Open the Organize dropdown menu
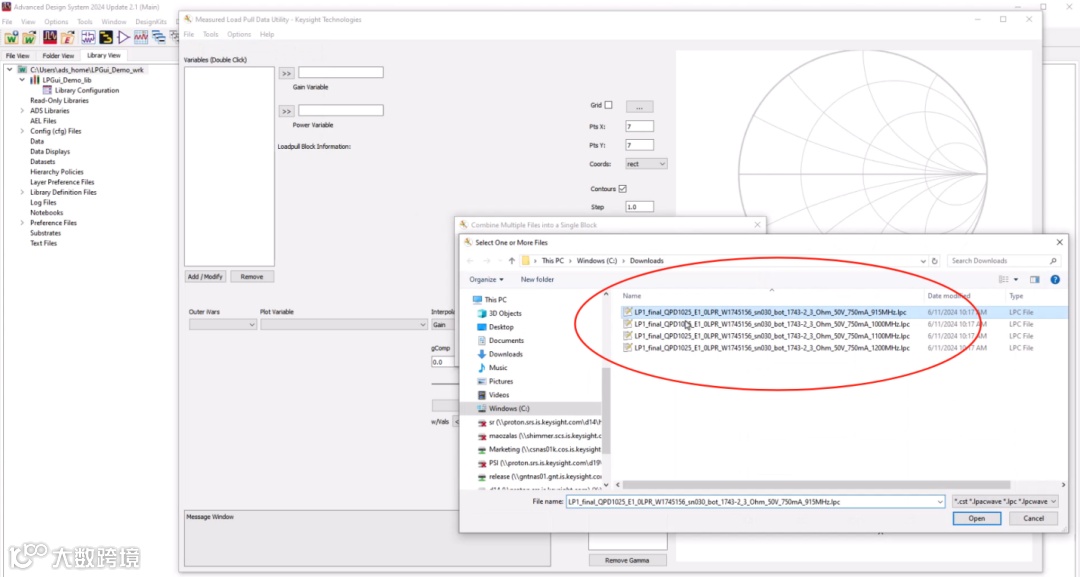This screenshot has width=1080, height=577. tap(486, 280)
